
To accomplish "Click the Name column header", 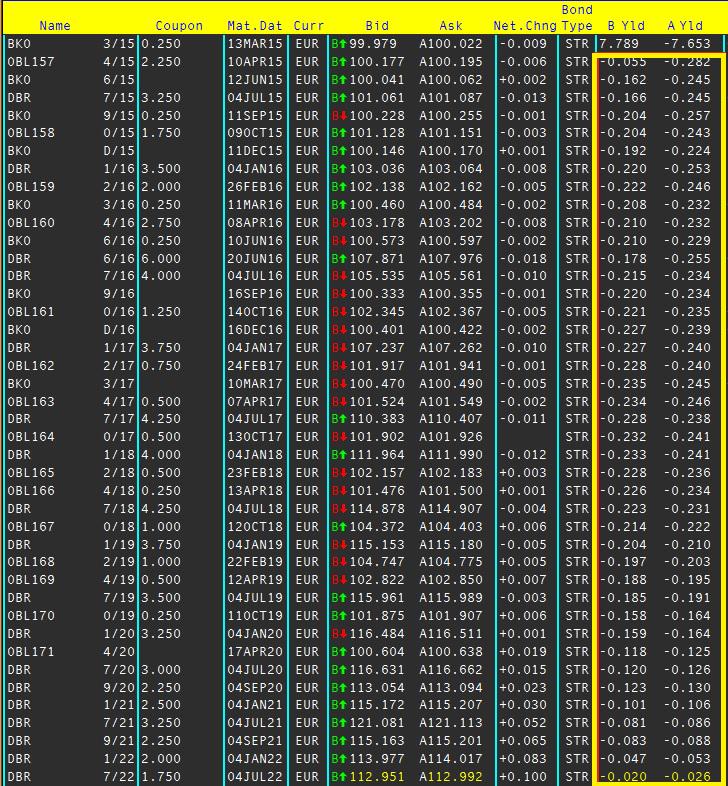I will coord(55,26).
